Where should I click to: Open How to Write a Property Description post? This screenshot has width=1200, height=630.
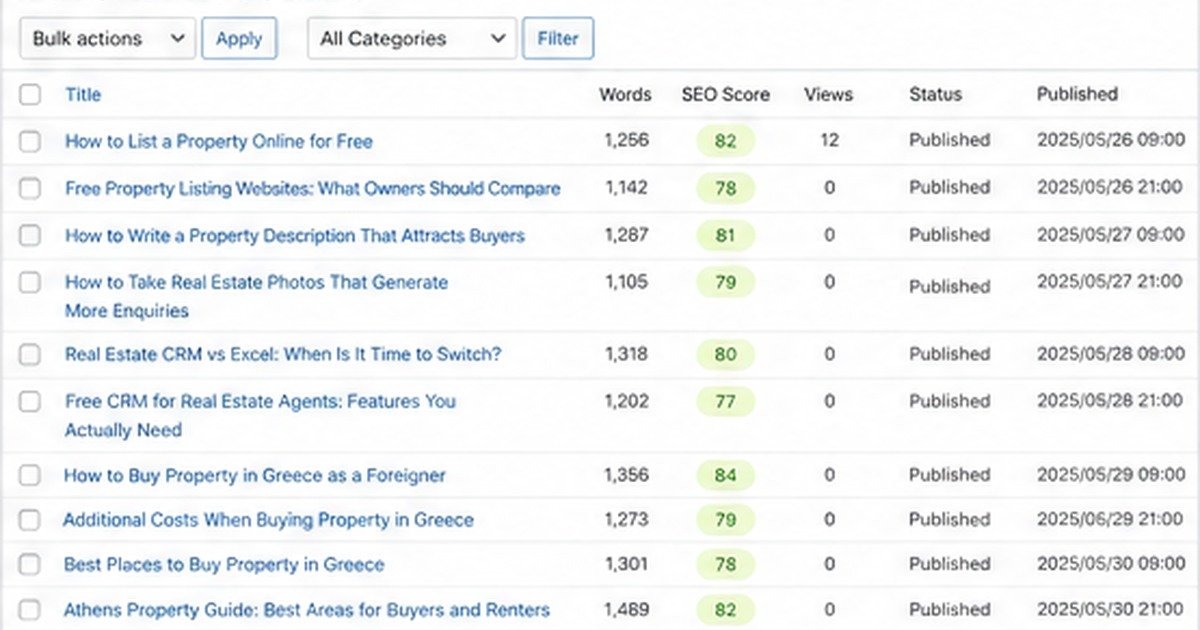point(295,236)
